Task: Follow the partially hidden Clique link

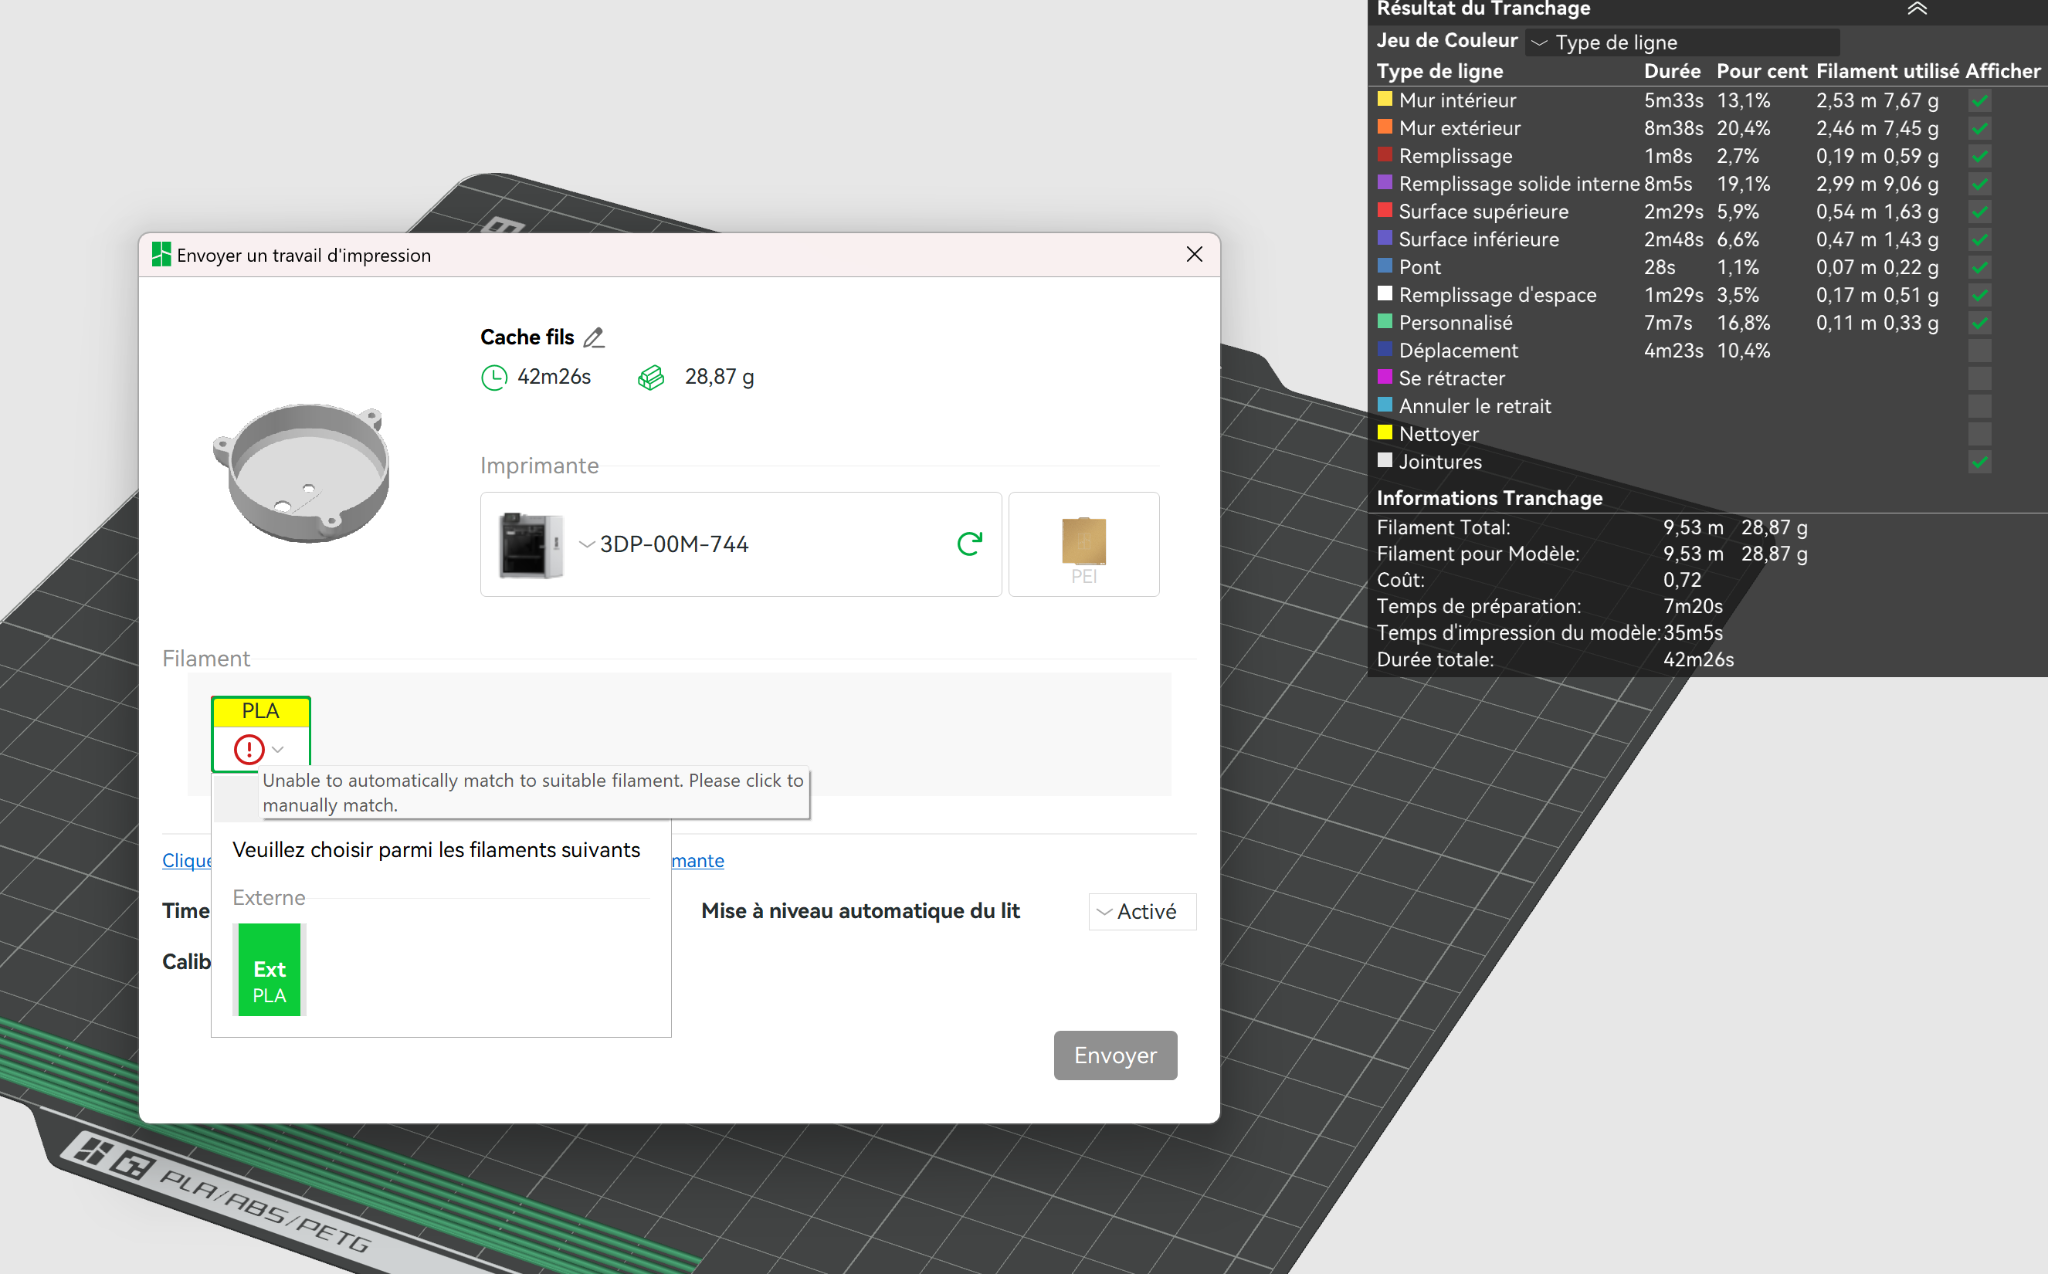Action: (x=187, y=861)
